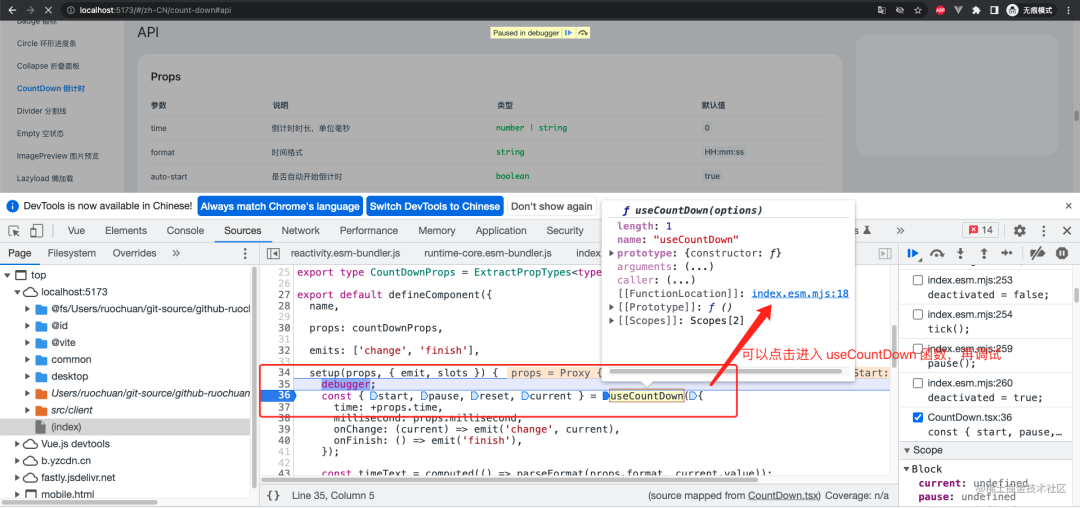Click the eye-slash tracking protection icon in address bar
Viewport: 1080px width, 508px height.
coord(900,10)
